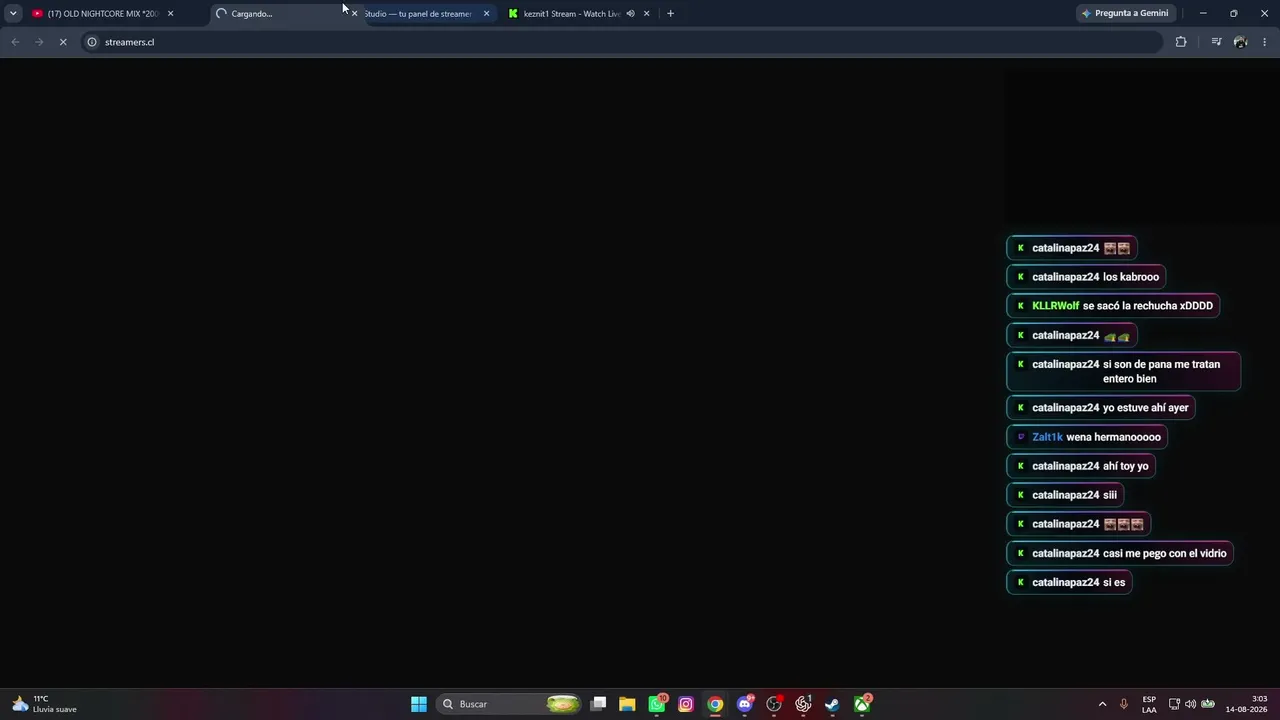Screen dimensions: 1280x720
Task: Open a new browser tab
Action: (670, 13)
